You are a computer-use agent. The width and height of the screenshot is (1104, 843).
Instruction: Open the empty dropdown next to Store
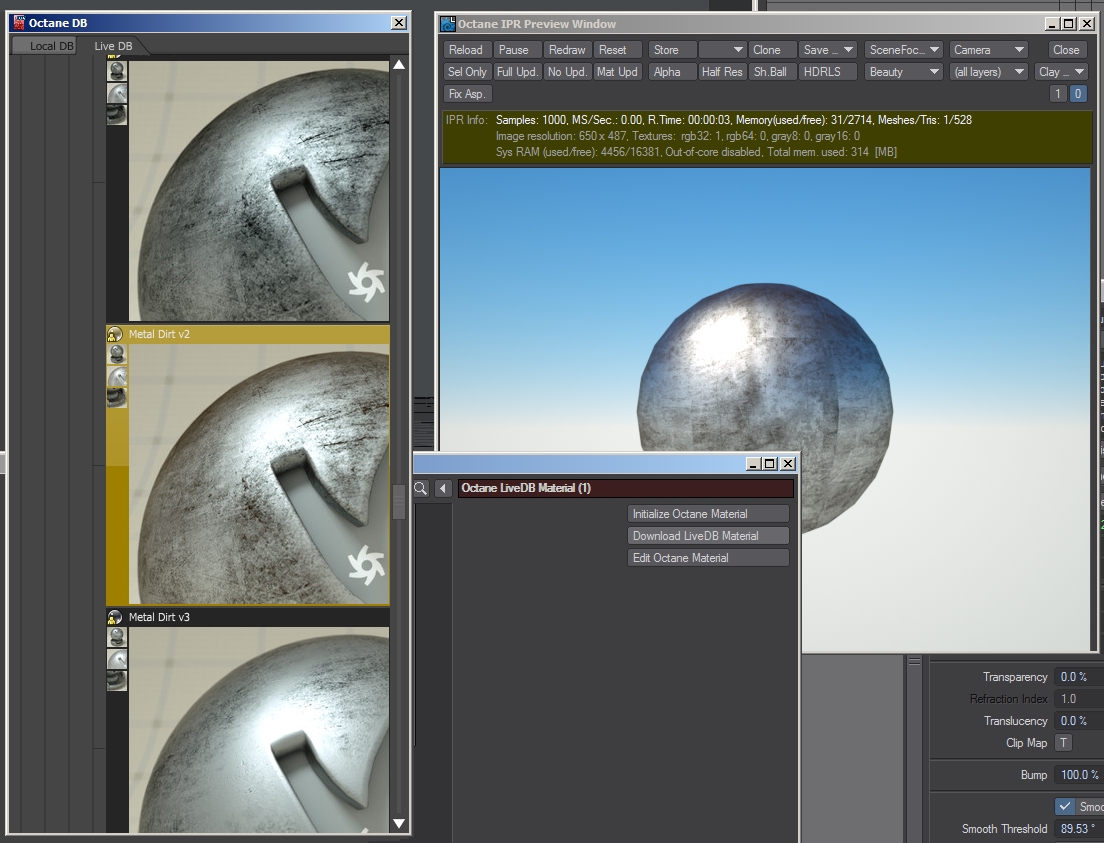[x=722, y=50]
